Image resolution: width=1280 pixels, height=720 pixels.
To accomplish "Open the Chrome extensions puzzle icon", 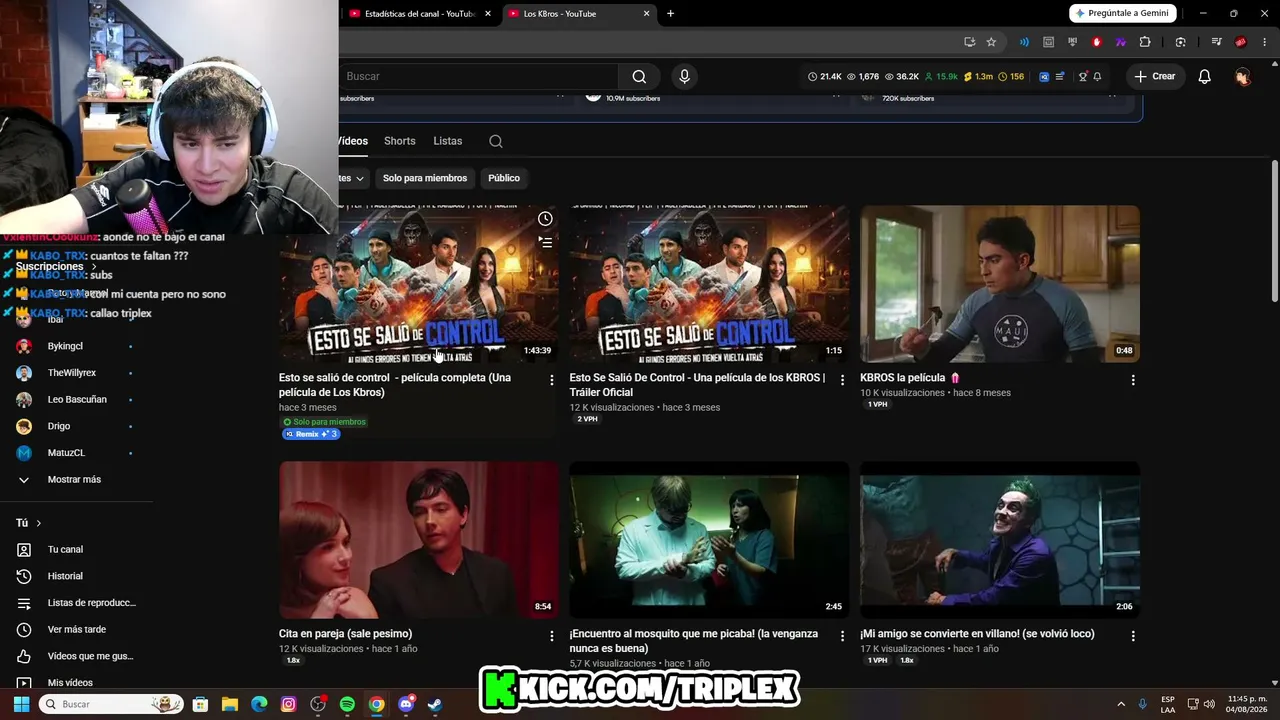I will pos(1145,42).
